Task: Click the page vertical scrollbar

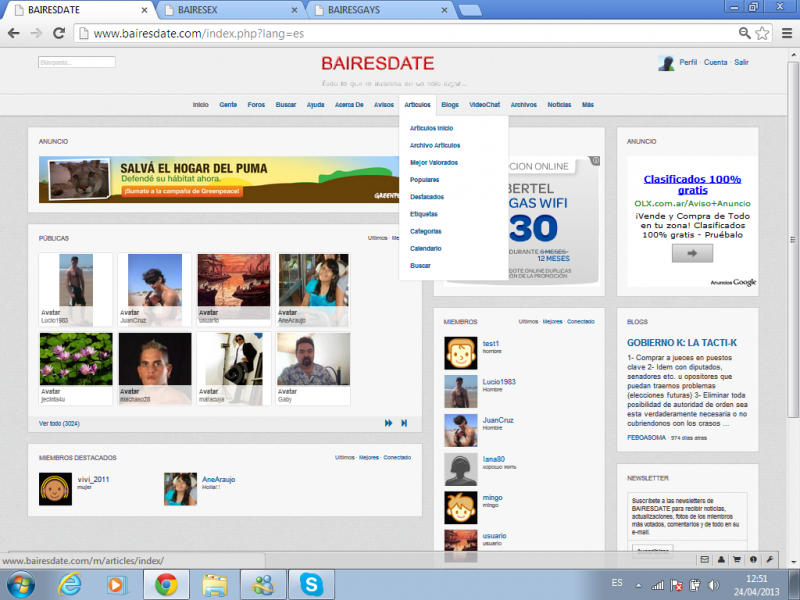Action: coord(793,240)
